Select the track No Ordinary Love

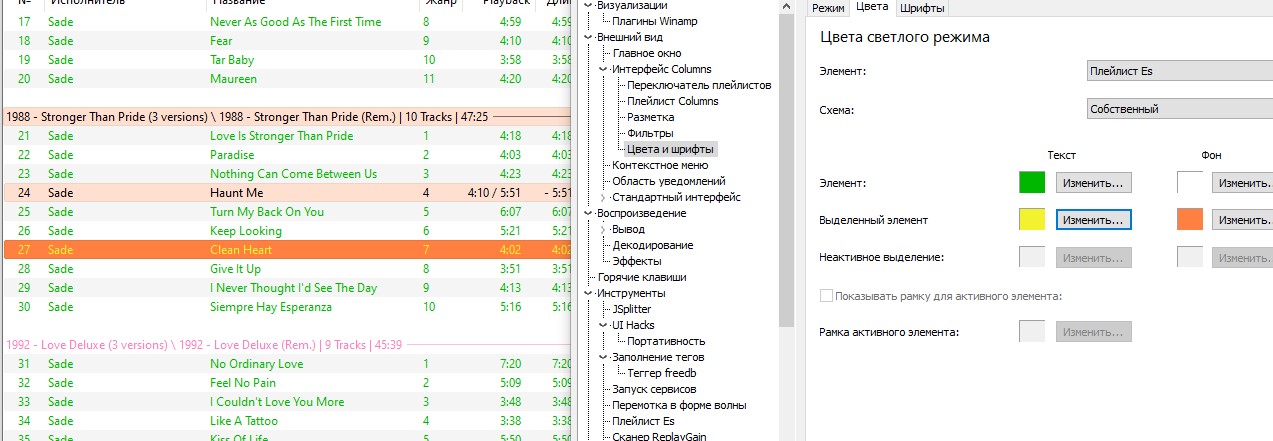256,364
